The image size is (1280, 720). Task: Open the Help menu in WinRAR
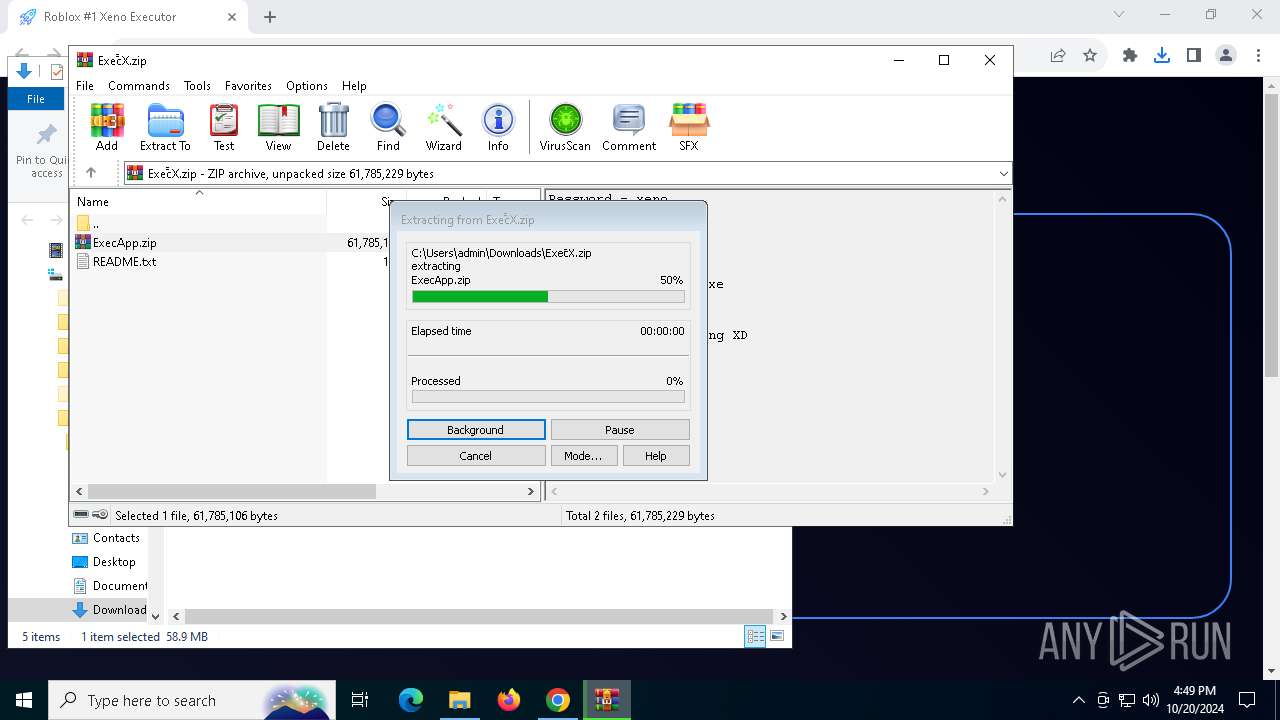coord(354,86)
